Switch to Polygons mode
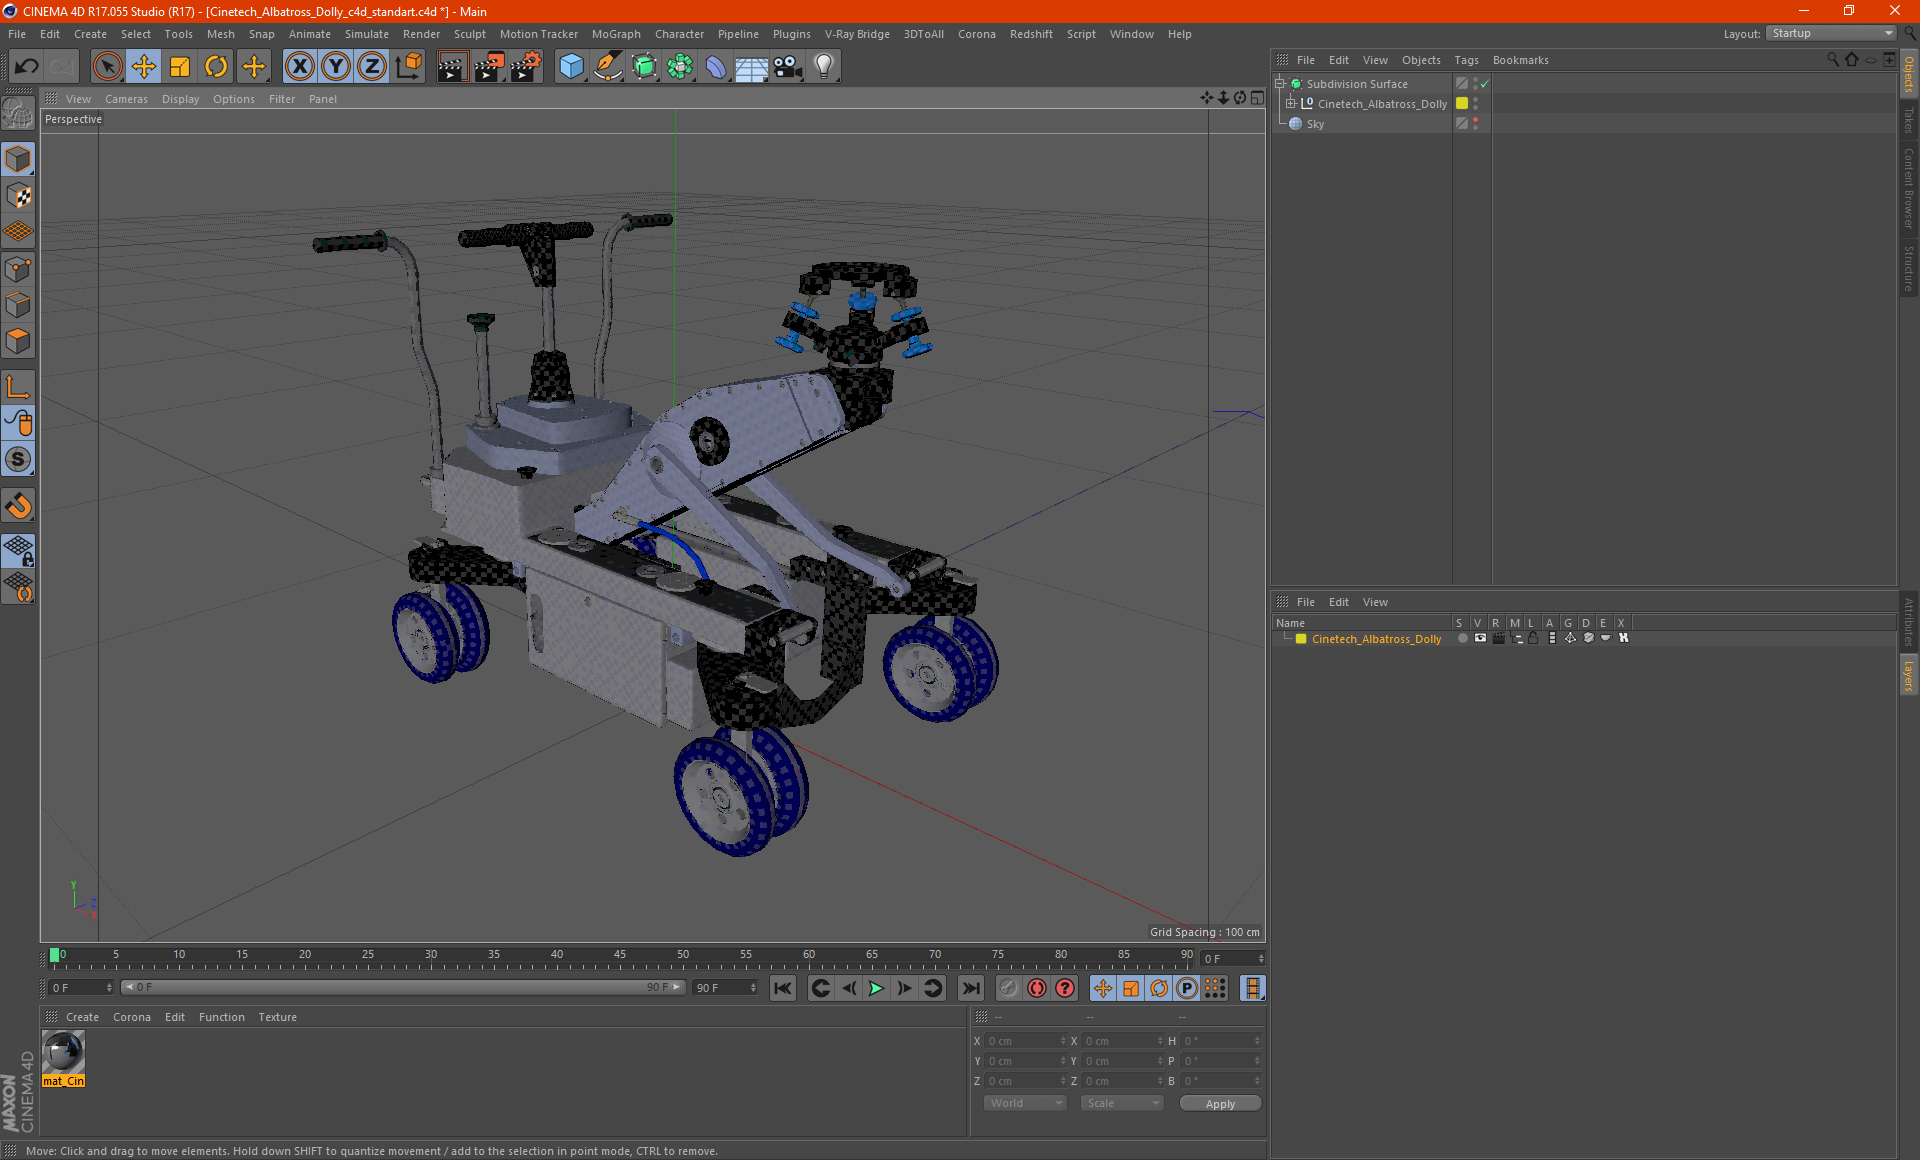Image resolution: width=1920 pixels, height=1160 pixels. pos(18,341)
